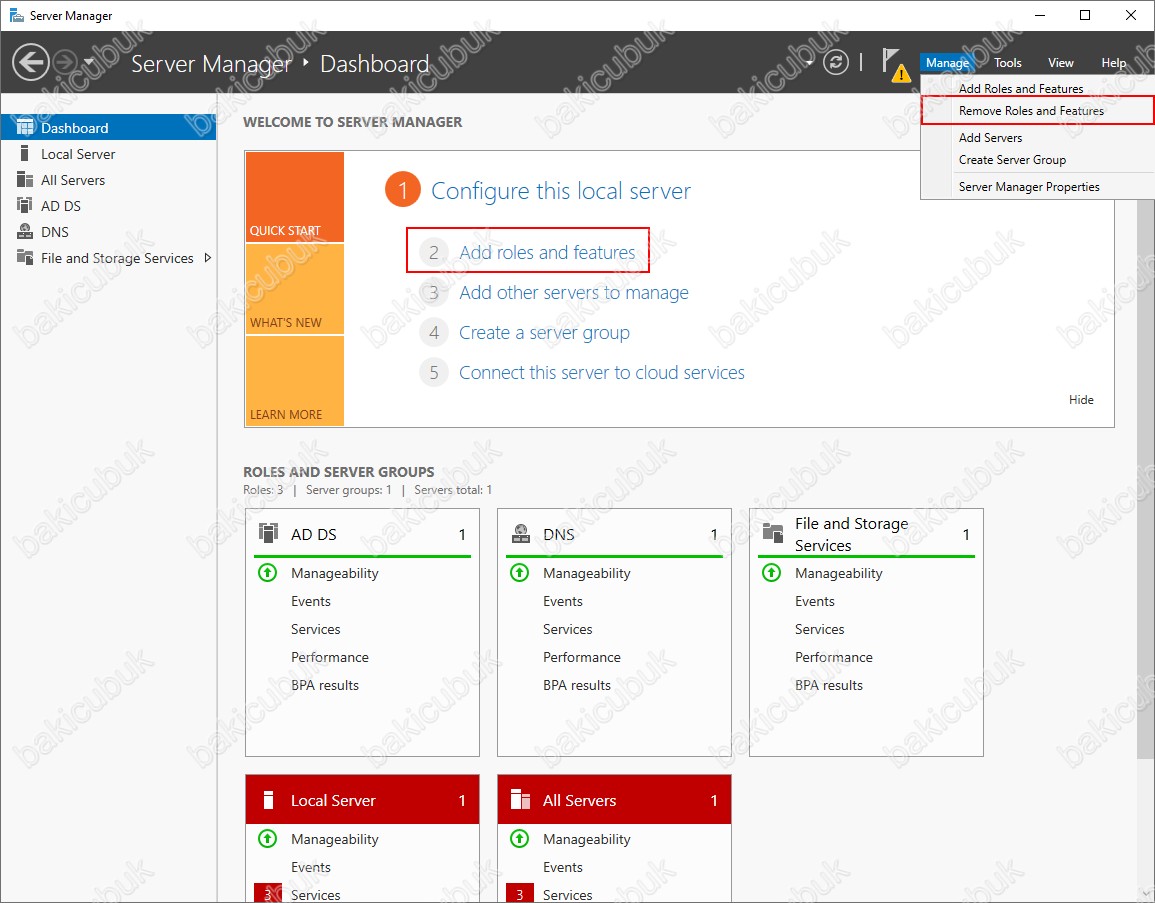Open the View menu

[x=1061, y=63]
